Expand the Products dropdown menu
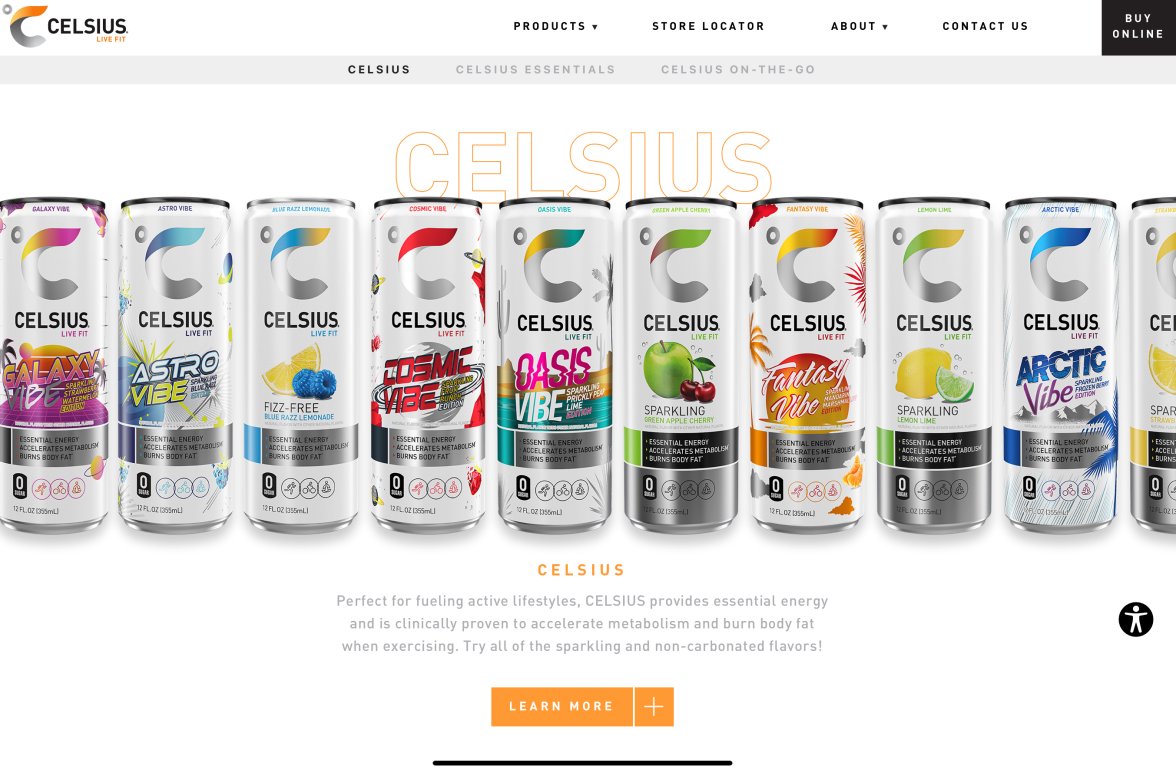The height and width of the screenshot is (772, 1176). tap(556, 26)
